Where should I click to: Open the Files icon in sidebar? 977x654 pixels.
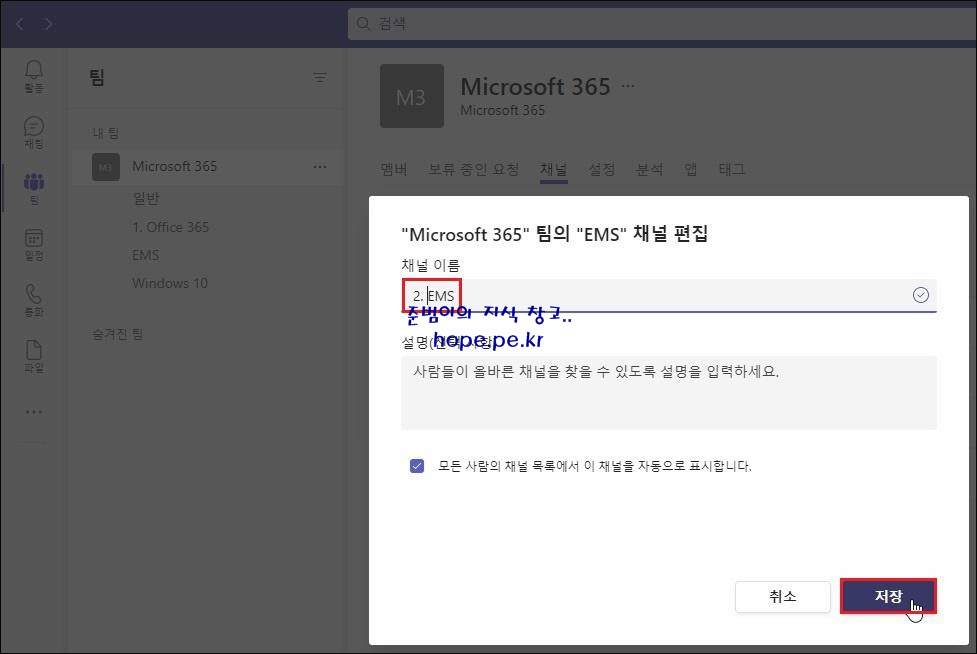pyautogui.click(x=34, y=356)
